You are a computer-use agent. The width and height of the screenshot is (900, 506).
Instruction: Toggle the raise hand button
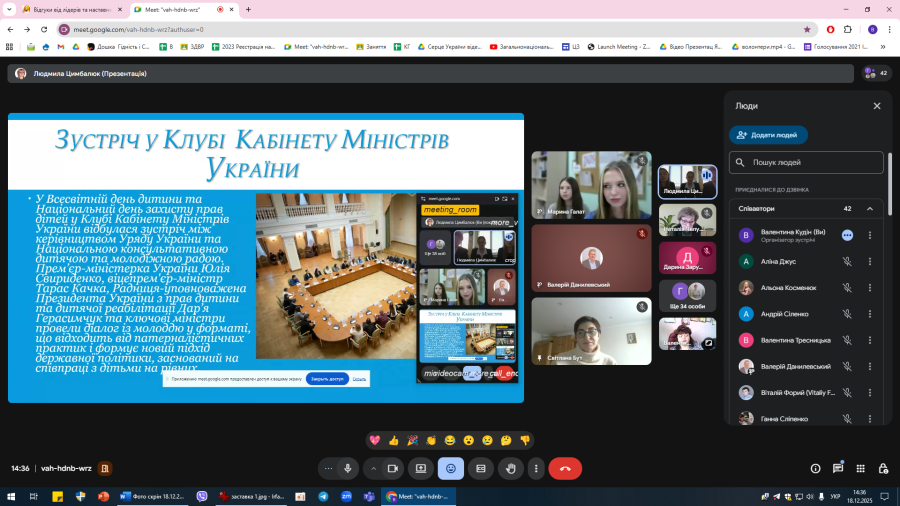point(510,468)
